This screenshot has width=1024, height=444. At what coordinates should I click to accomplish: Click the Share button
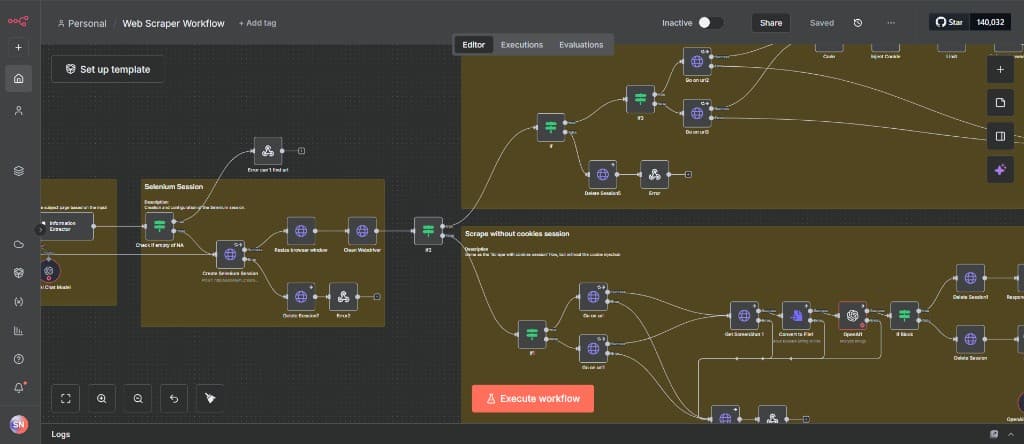pyautogui.click(x=771, y=23)
